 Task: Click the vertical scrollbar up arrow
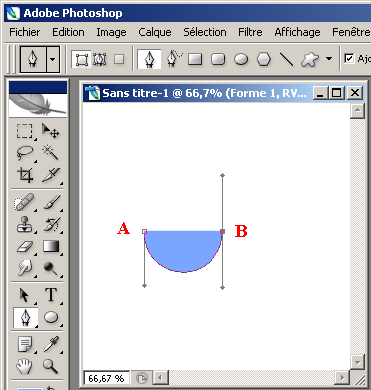coord(357,111)
